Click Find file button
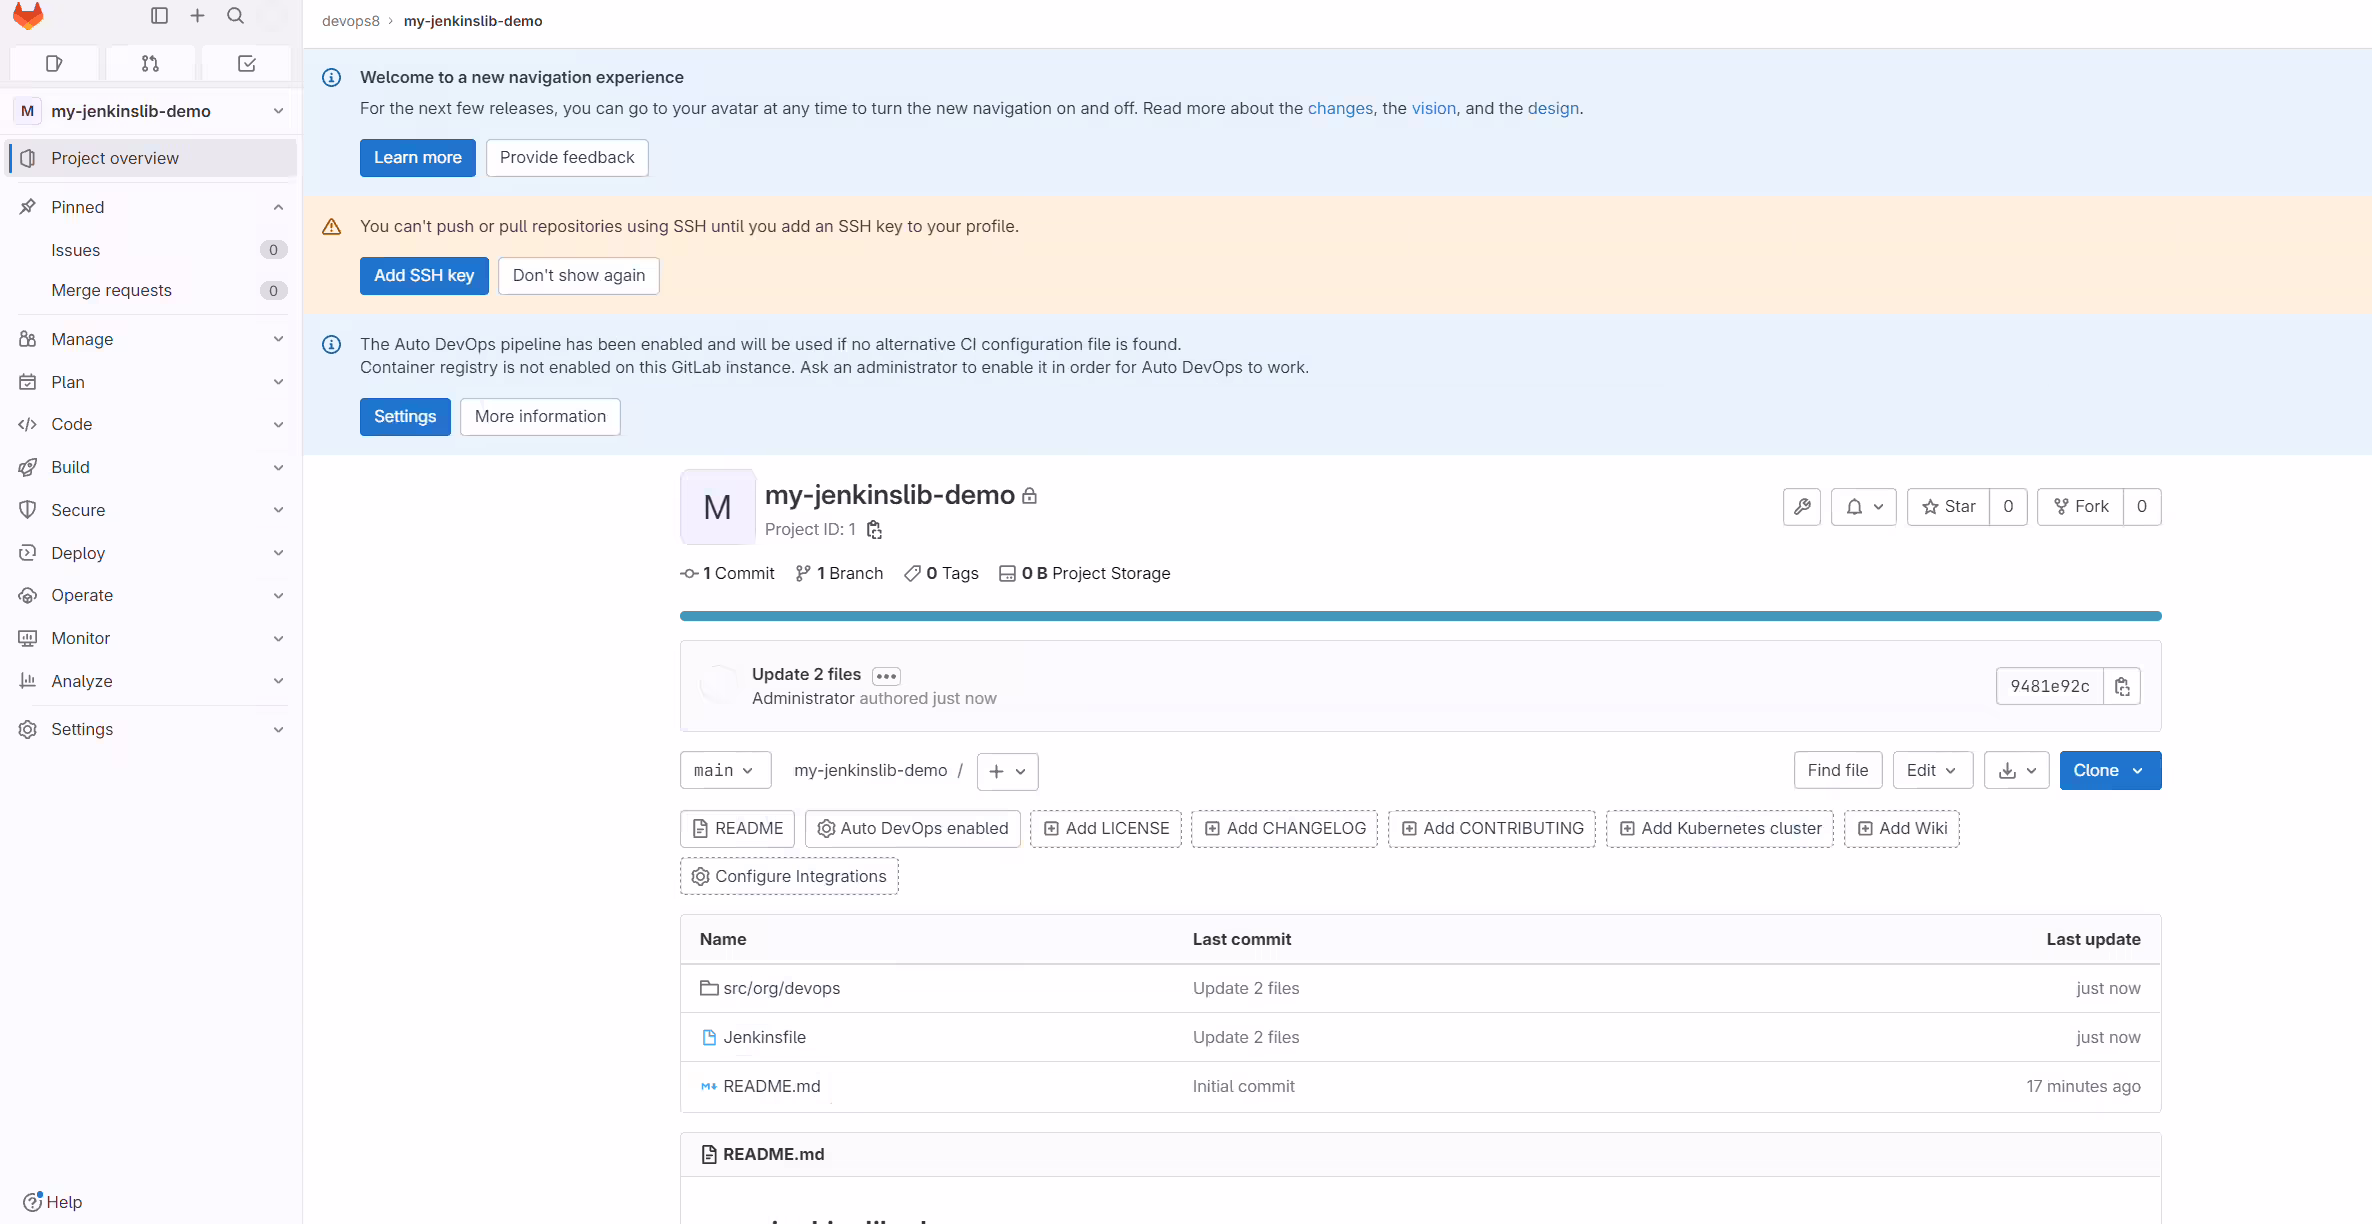 tap(1837, 770)
